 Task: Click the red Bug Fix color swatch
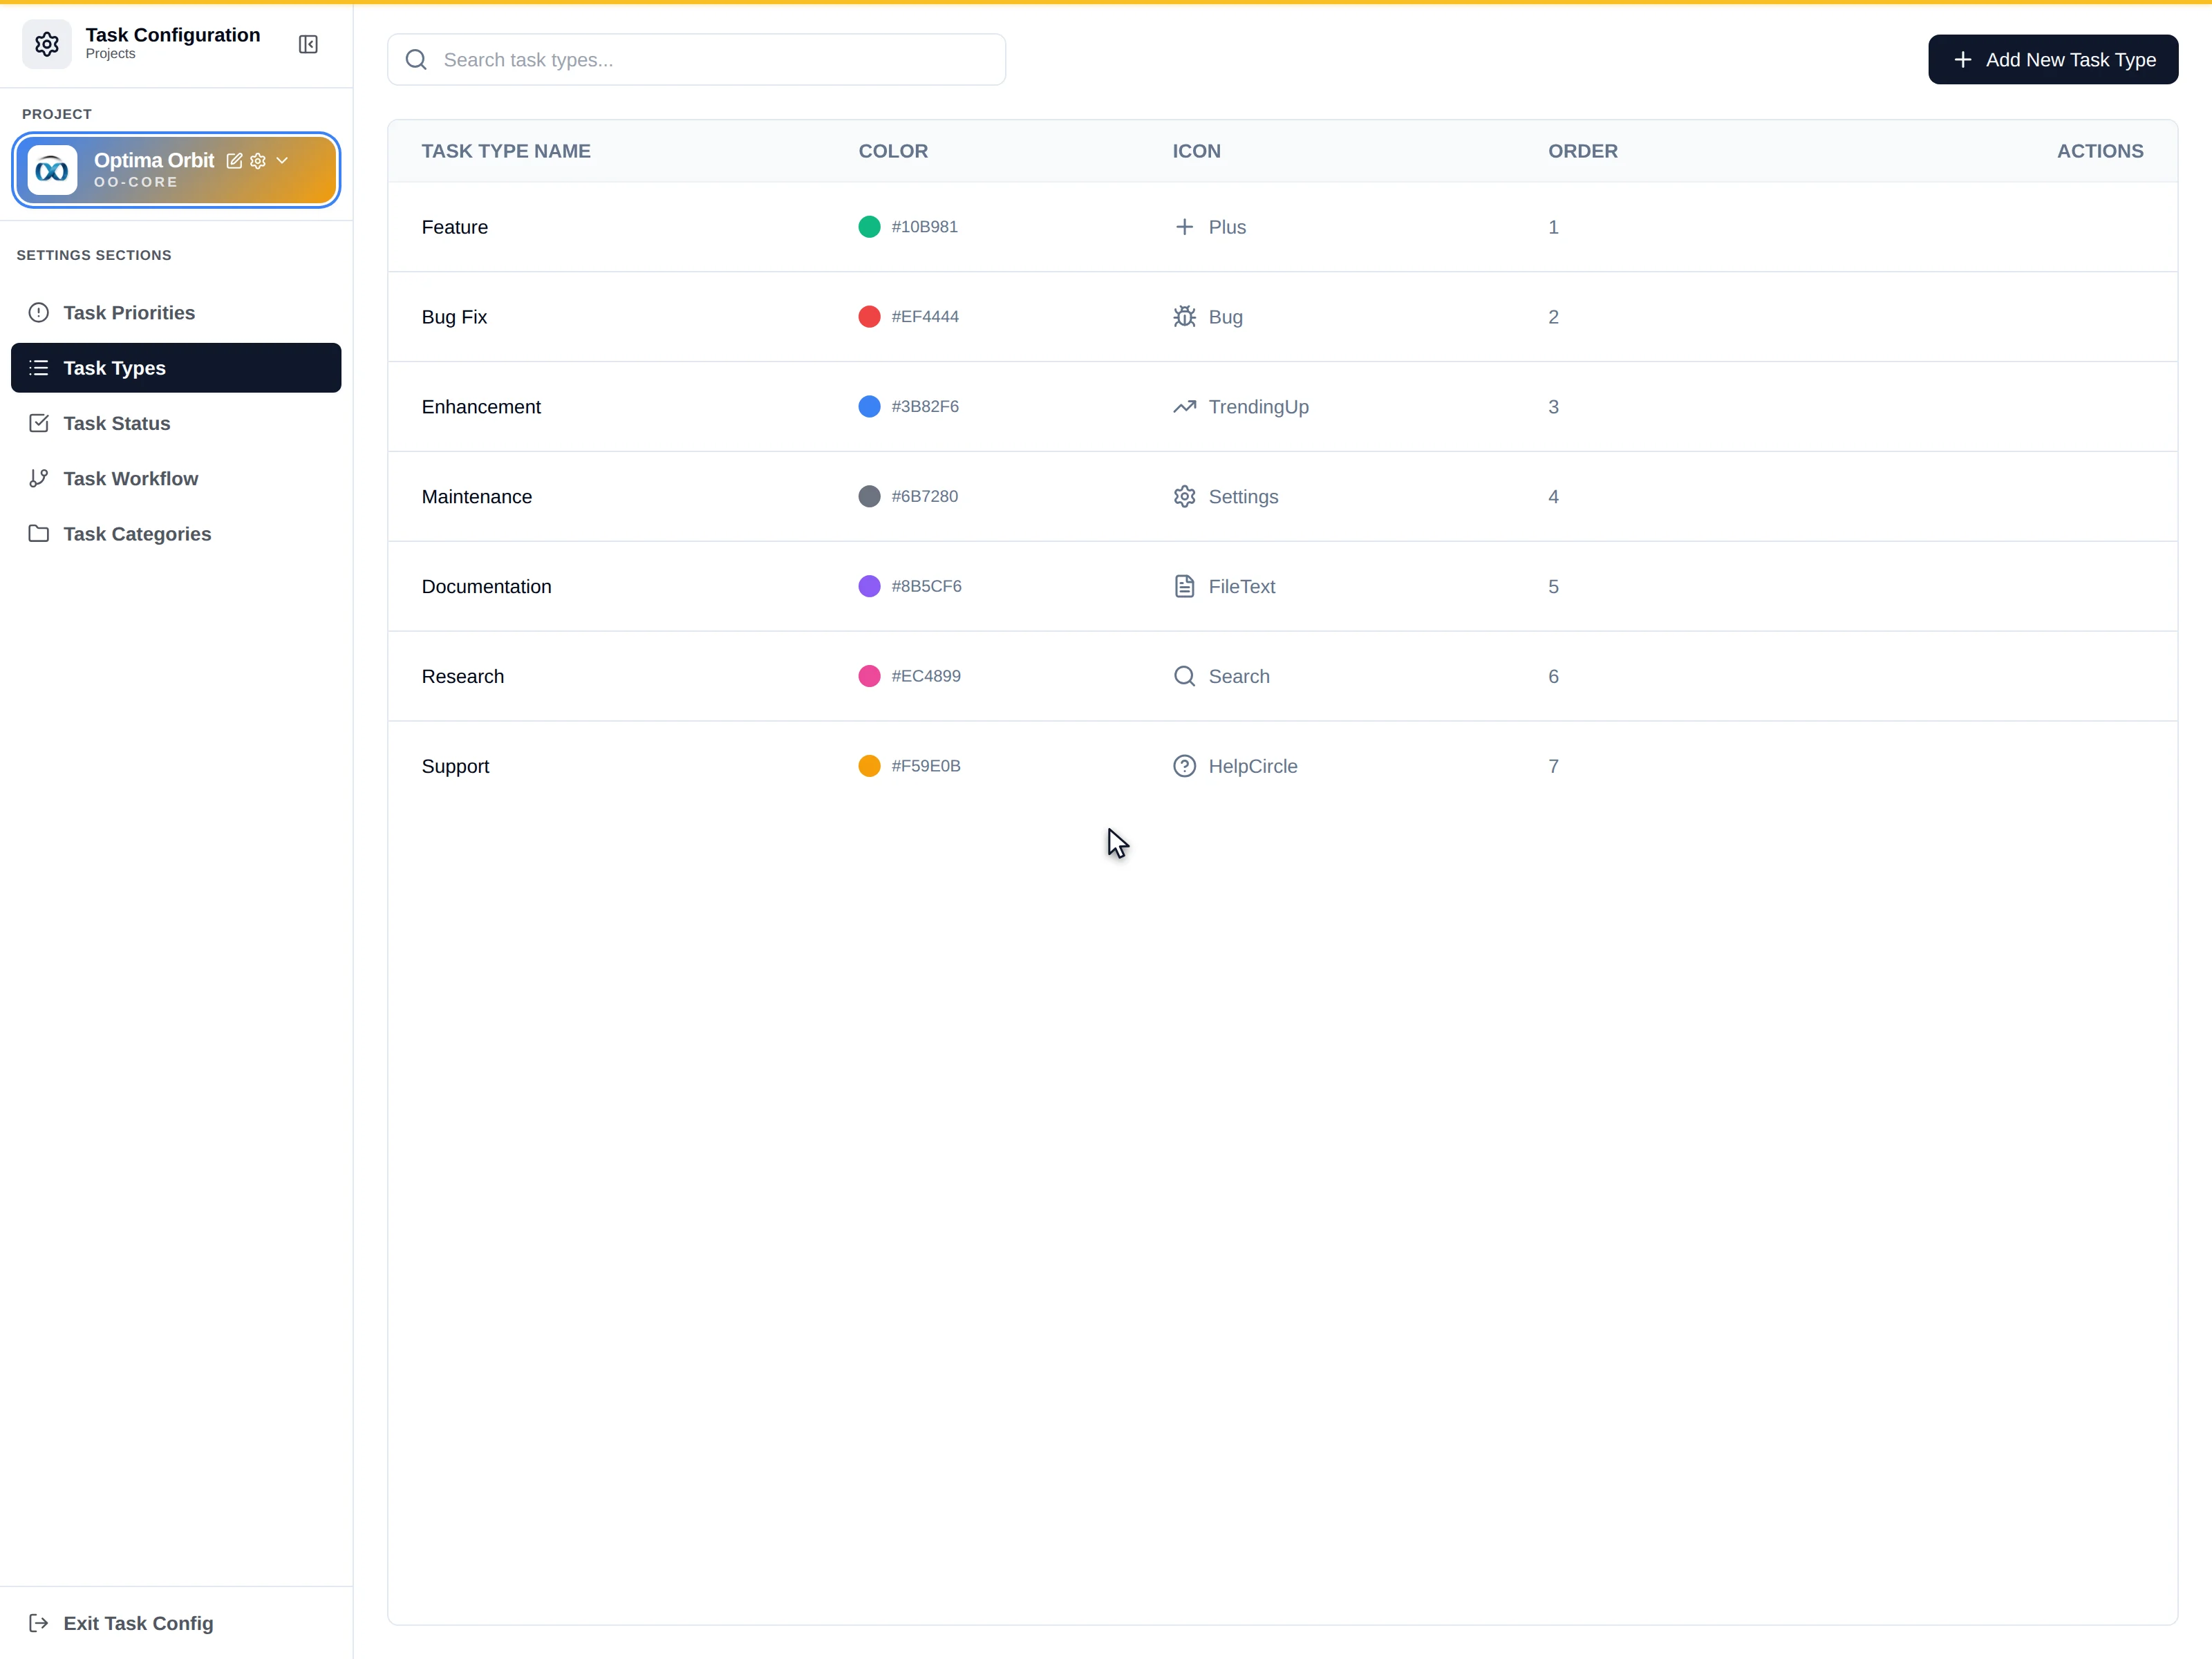click(x=869, y=317)
